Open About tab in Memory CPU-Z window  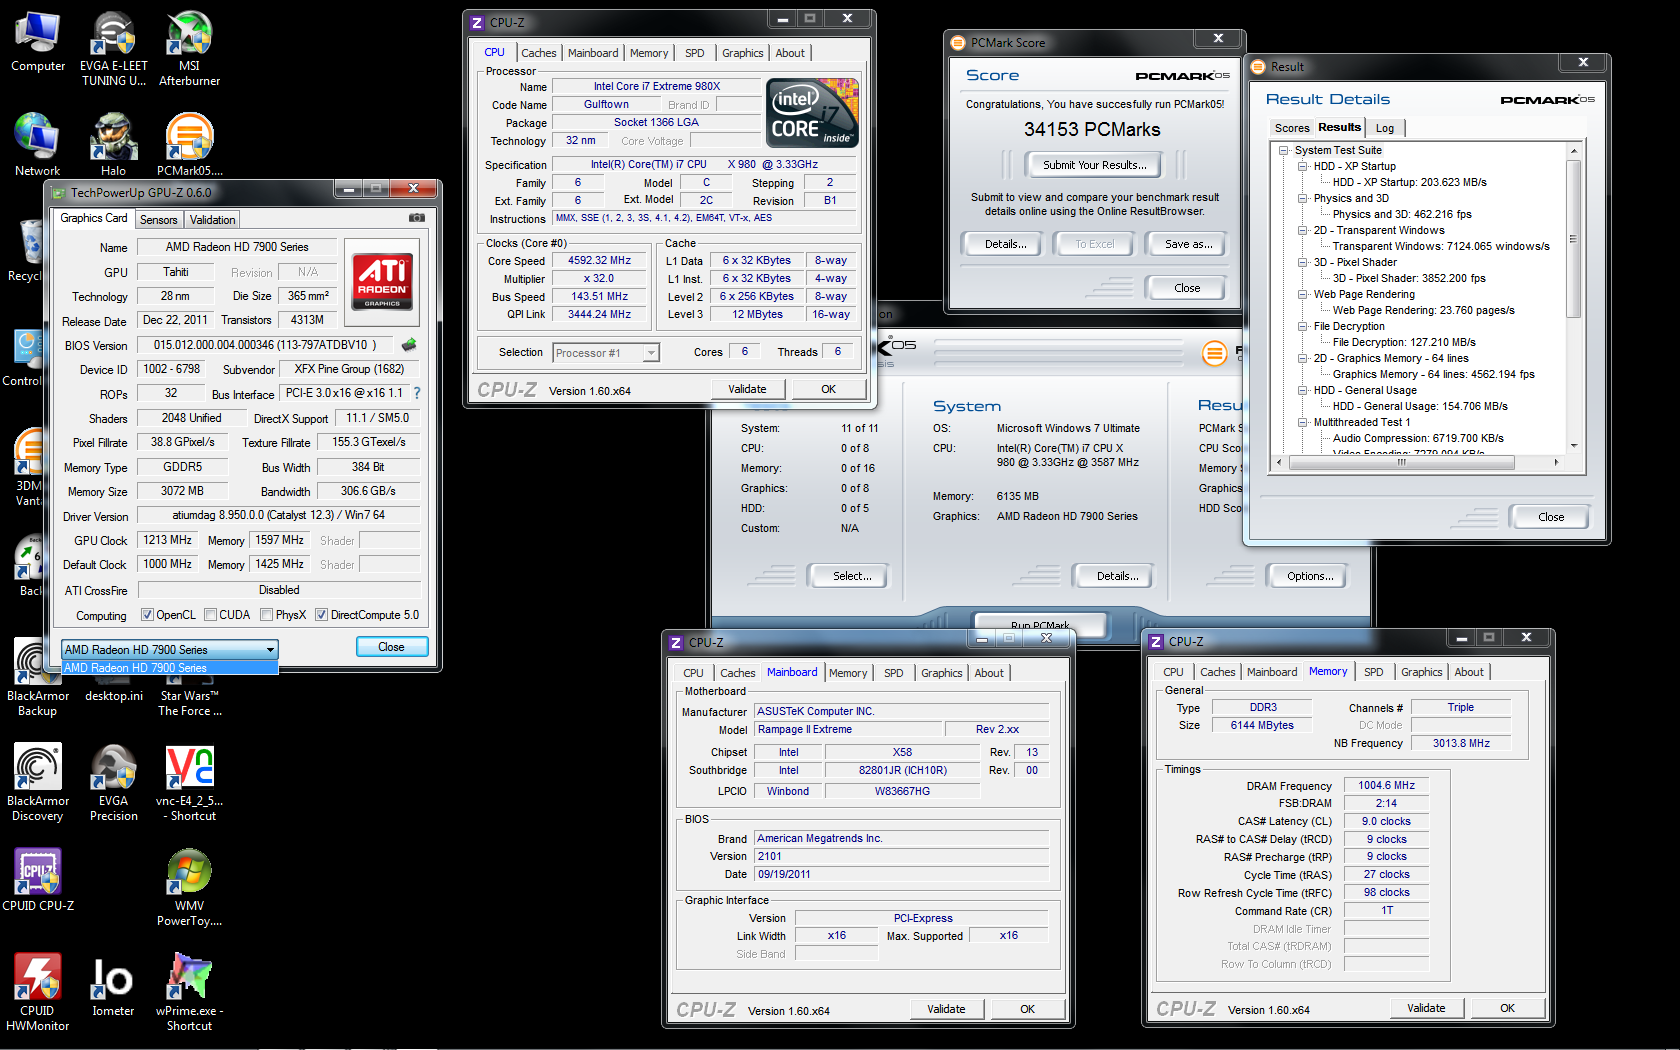point(1469,672)
